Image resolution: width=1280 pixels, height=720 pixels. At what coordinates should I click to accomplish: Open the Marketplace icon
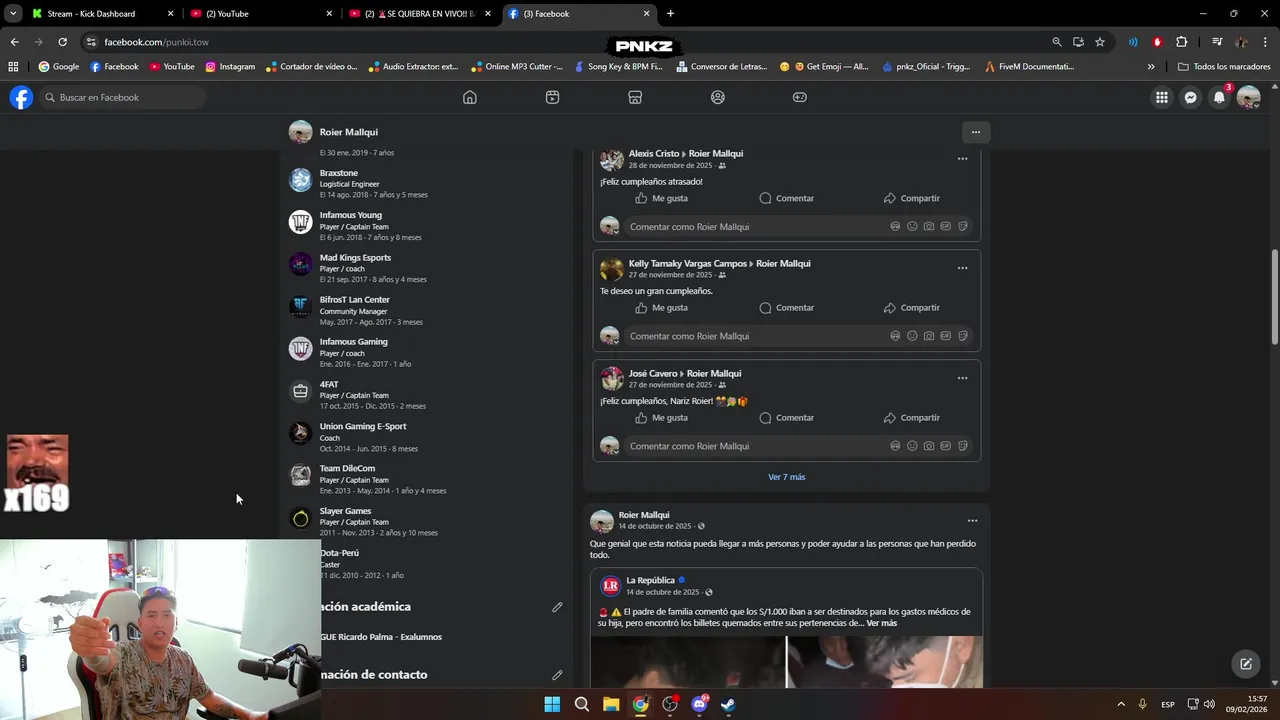(x=635, y=97)
